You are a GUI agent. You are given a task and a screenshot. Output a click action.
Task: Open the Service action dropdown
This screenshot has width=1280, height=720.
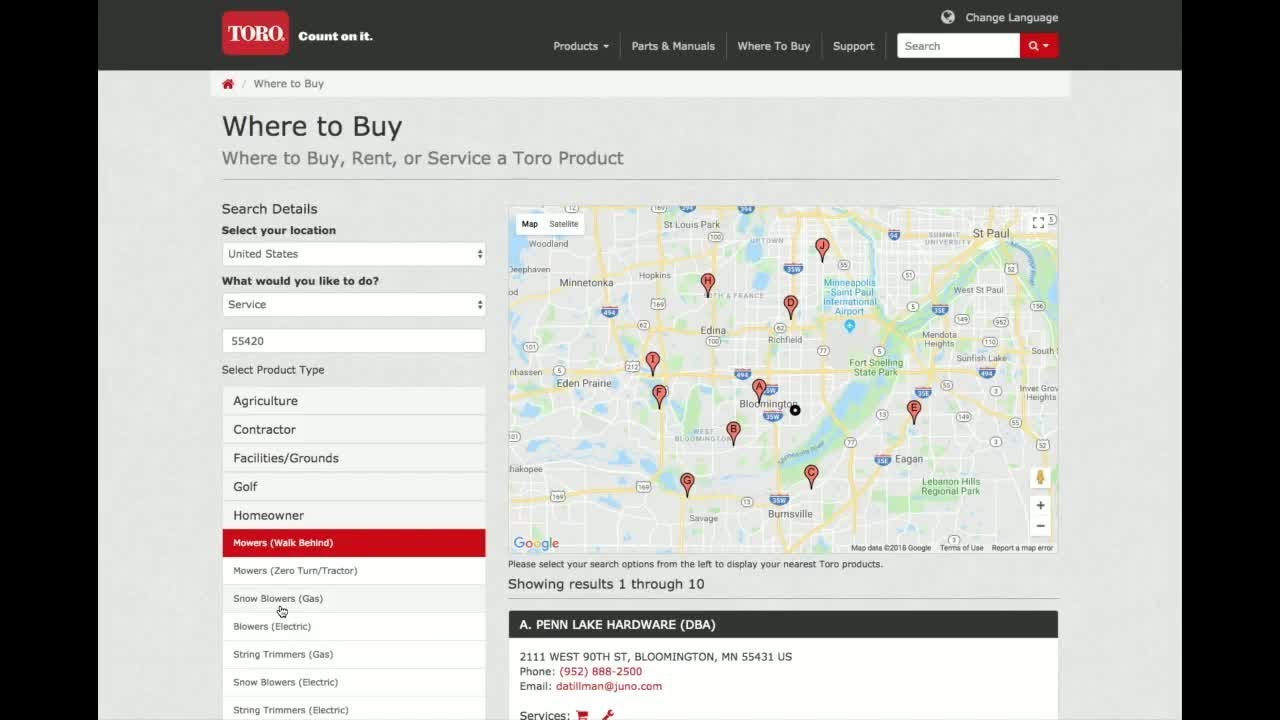point(354,305)
